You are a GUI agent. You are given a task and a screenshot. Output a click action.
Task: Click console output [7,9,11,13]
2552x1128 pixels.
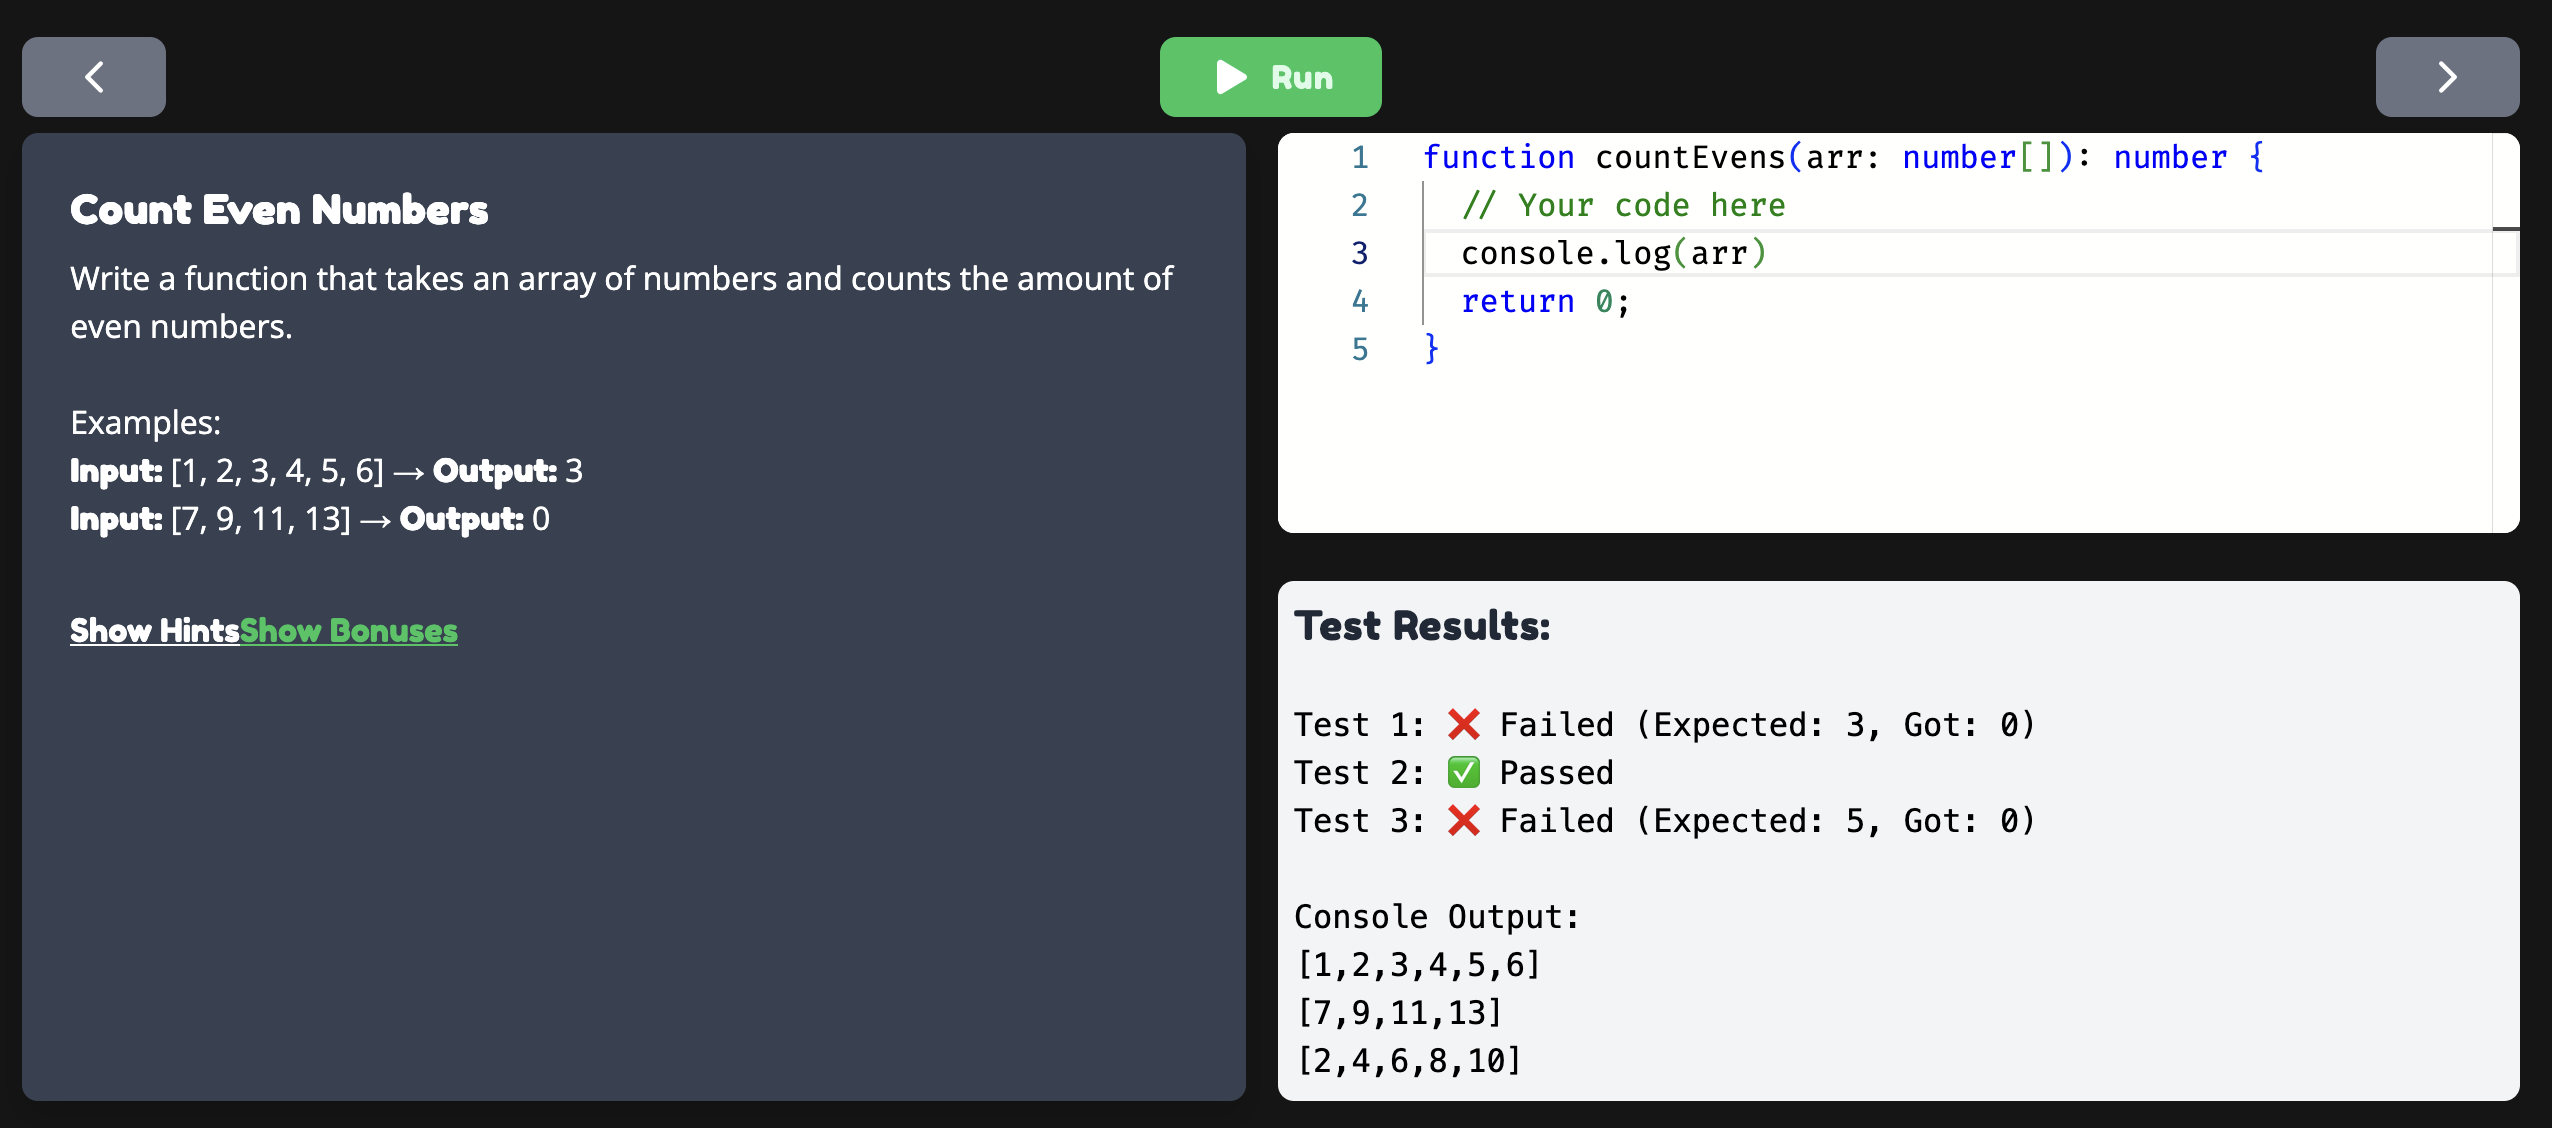(x=1399, y=1012)
